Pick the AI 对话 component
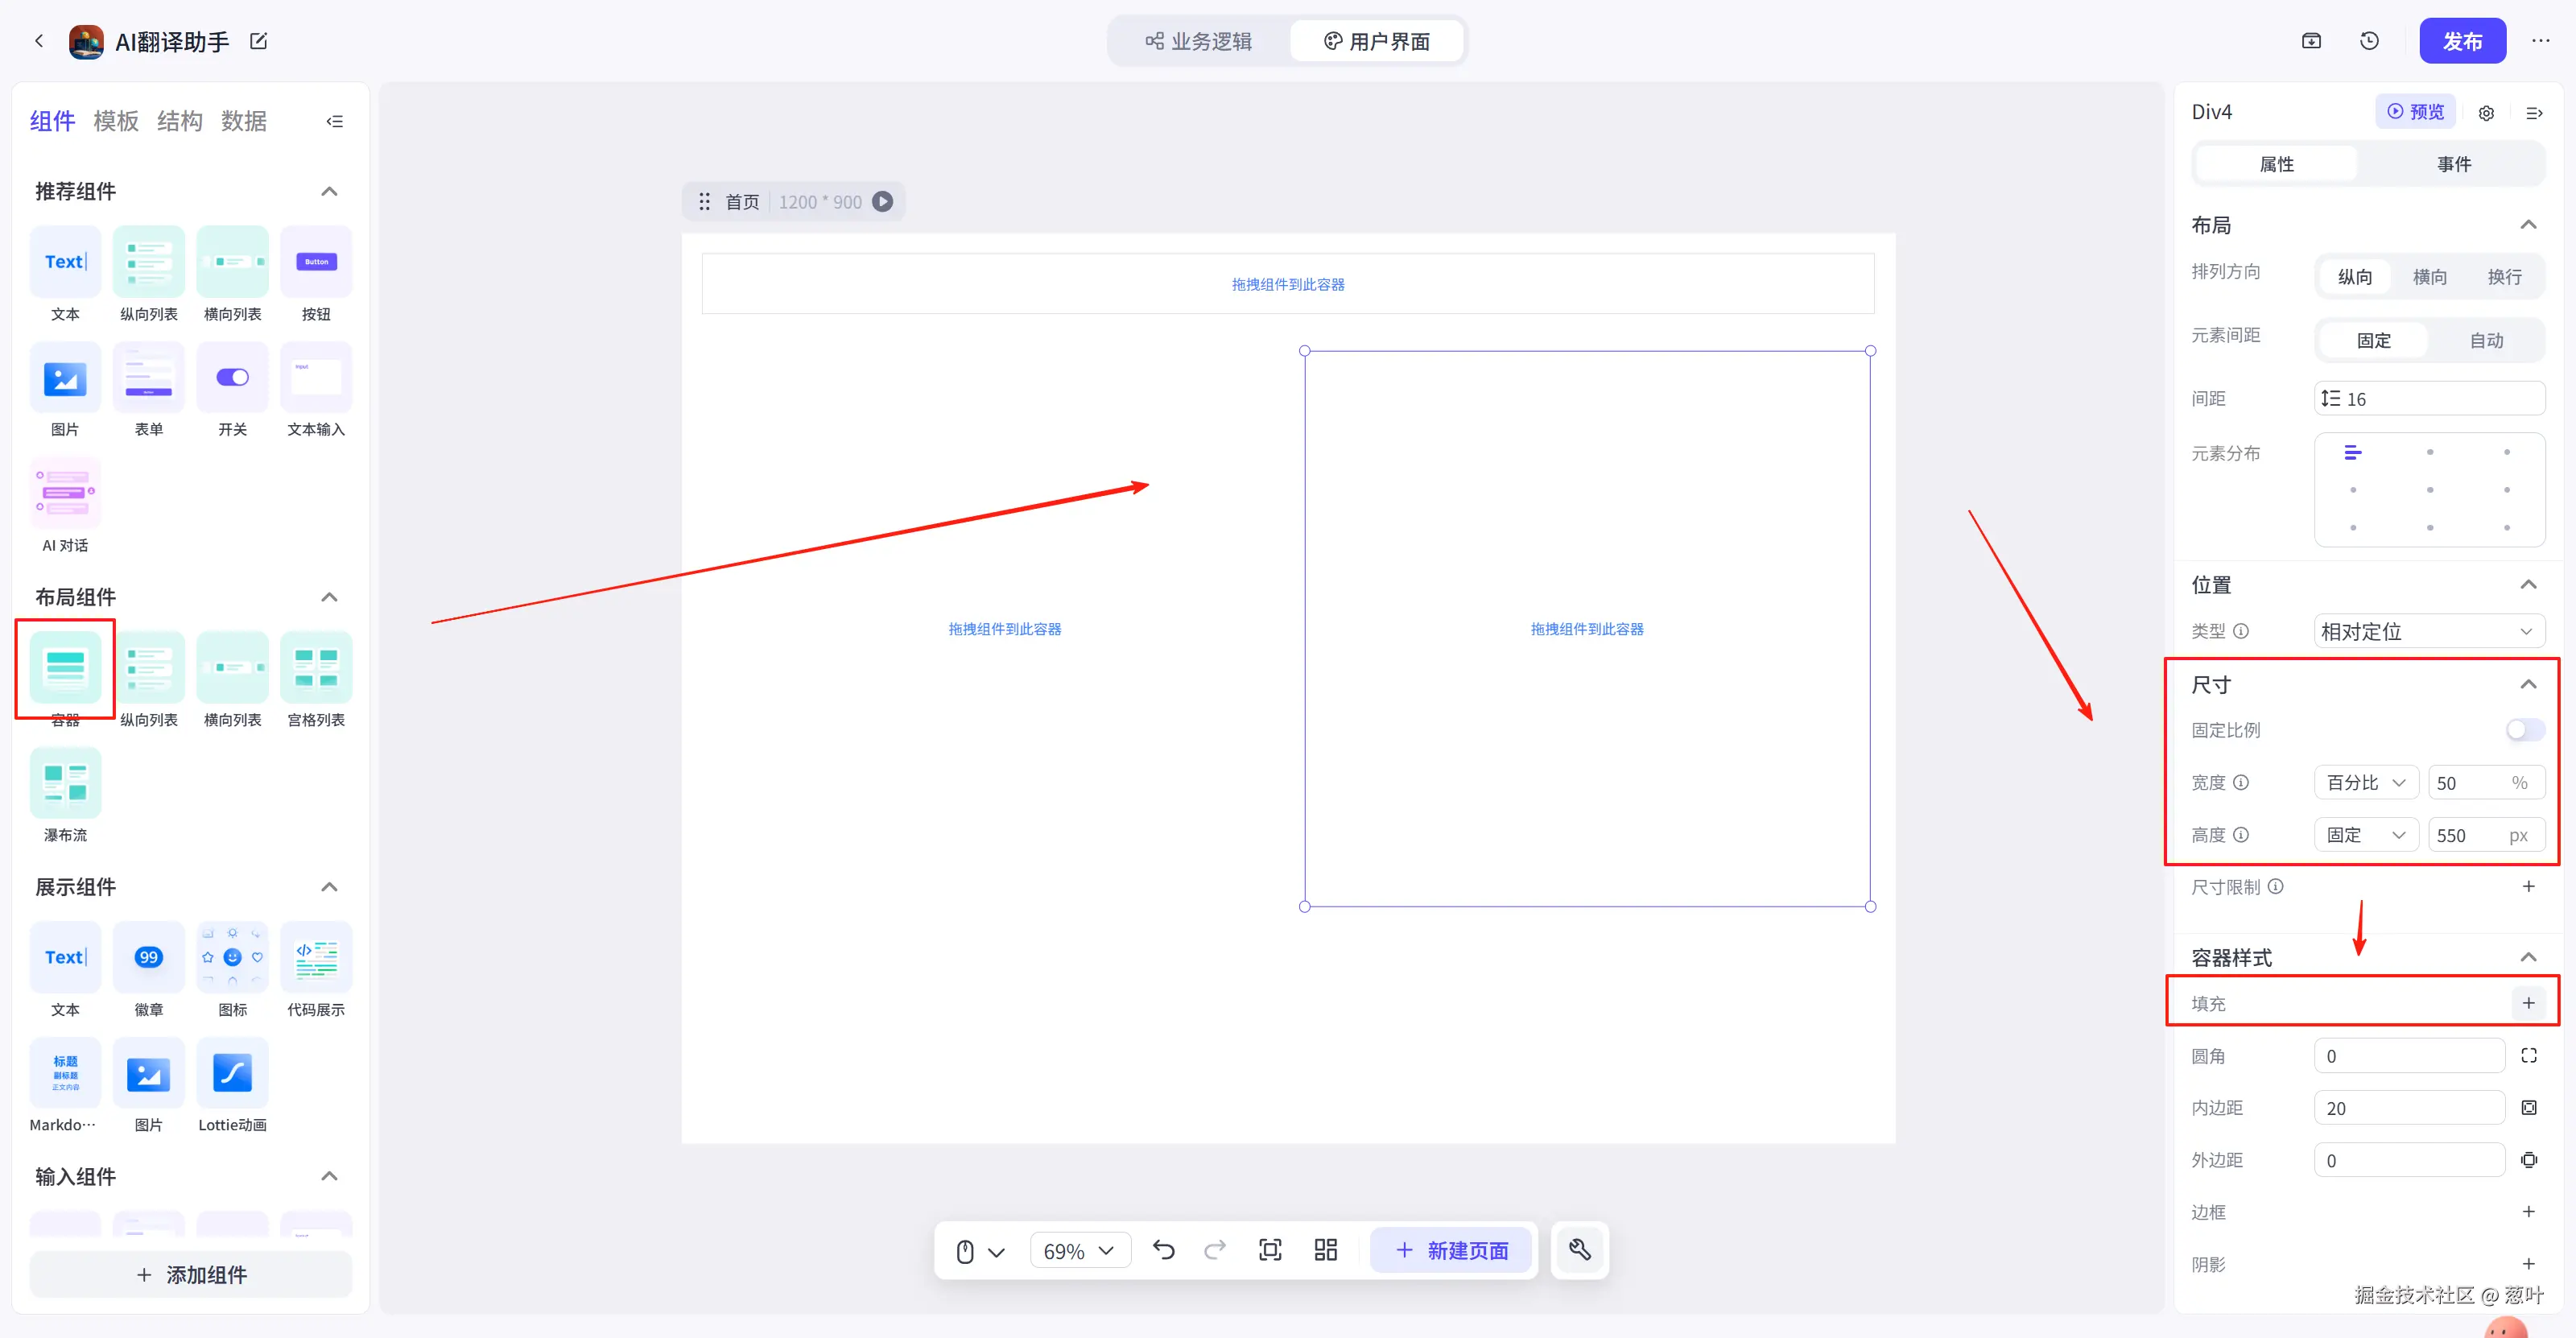The image size is (2576, 1338). (65, 493)
